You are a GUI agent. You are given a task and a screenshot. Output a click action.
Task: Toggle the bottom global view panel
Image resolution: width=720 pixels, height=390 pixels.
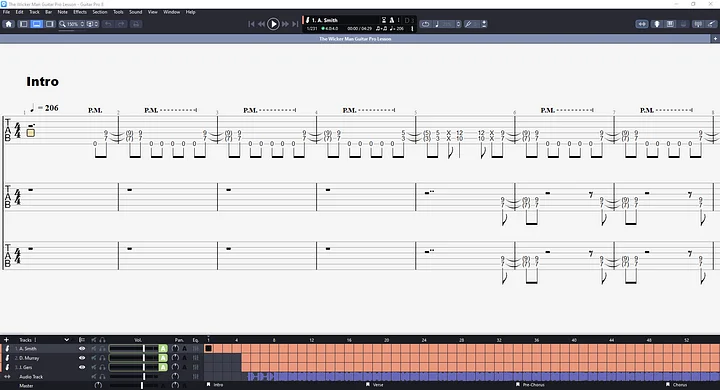36,24
